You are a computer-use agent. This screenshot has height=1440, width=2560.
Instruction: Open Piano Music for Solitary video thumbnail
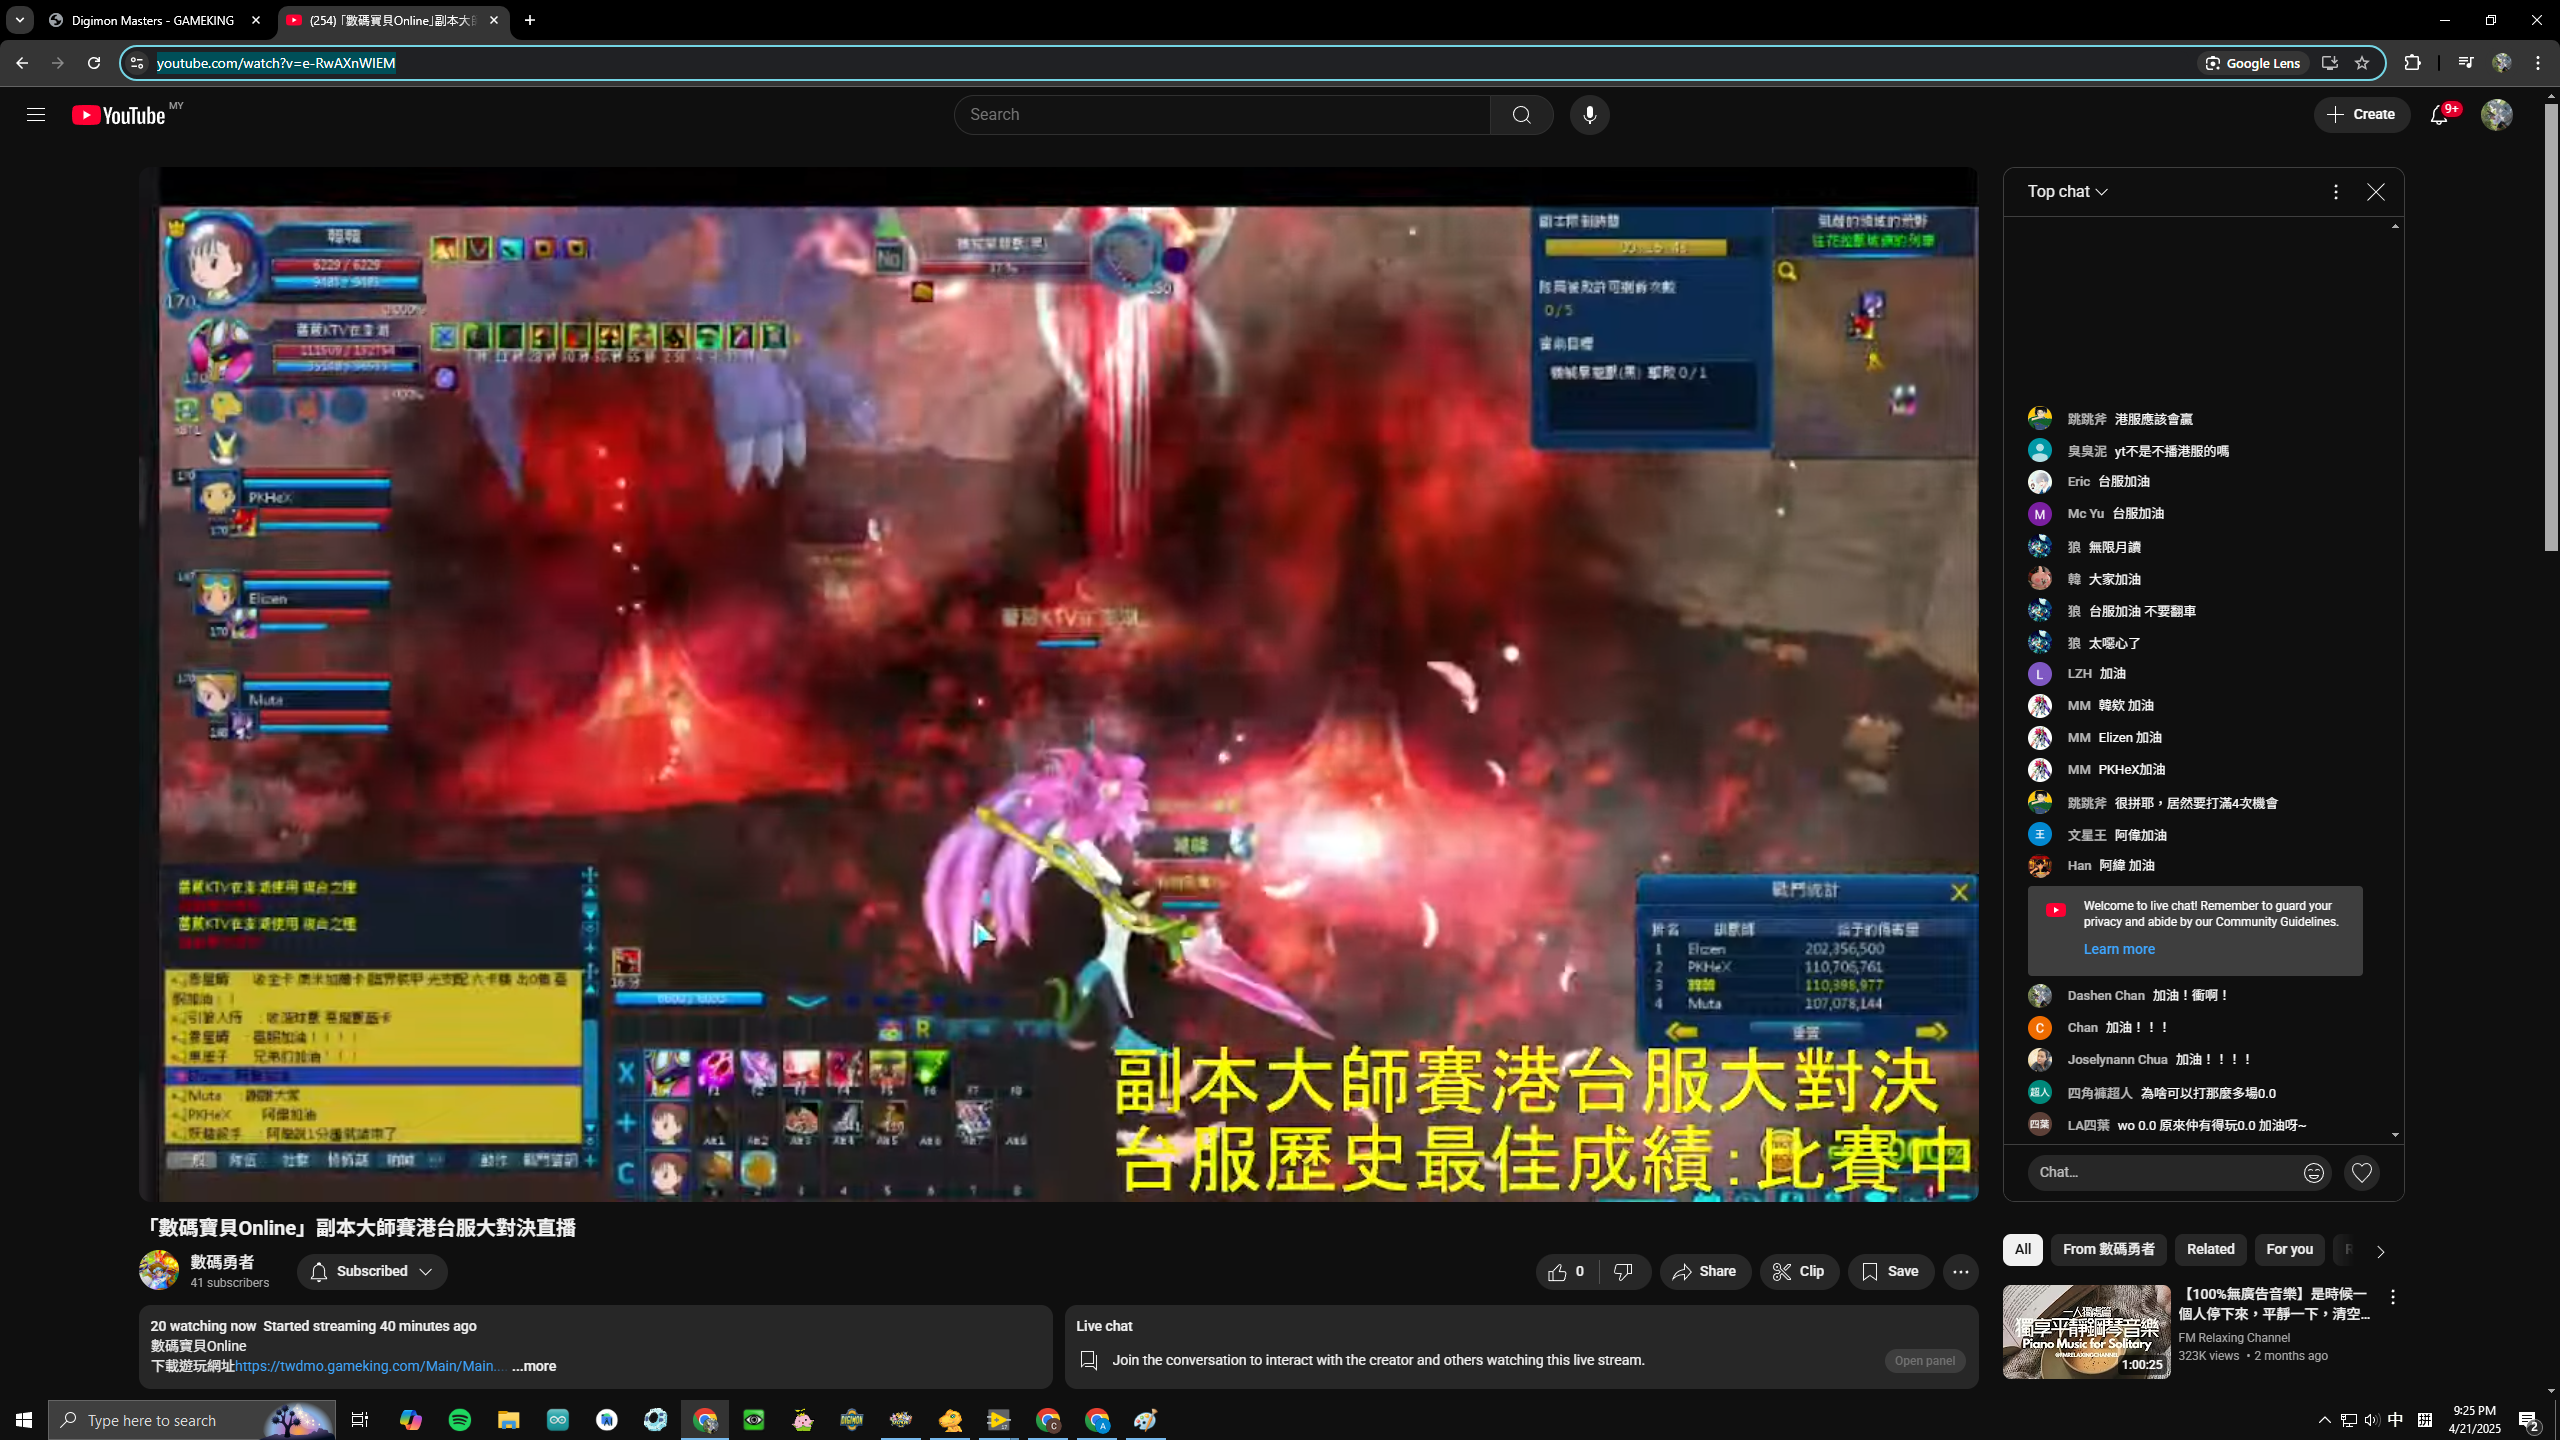pos(2086,1332)
